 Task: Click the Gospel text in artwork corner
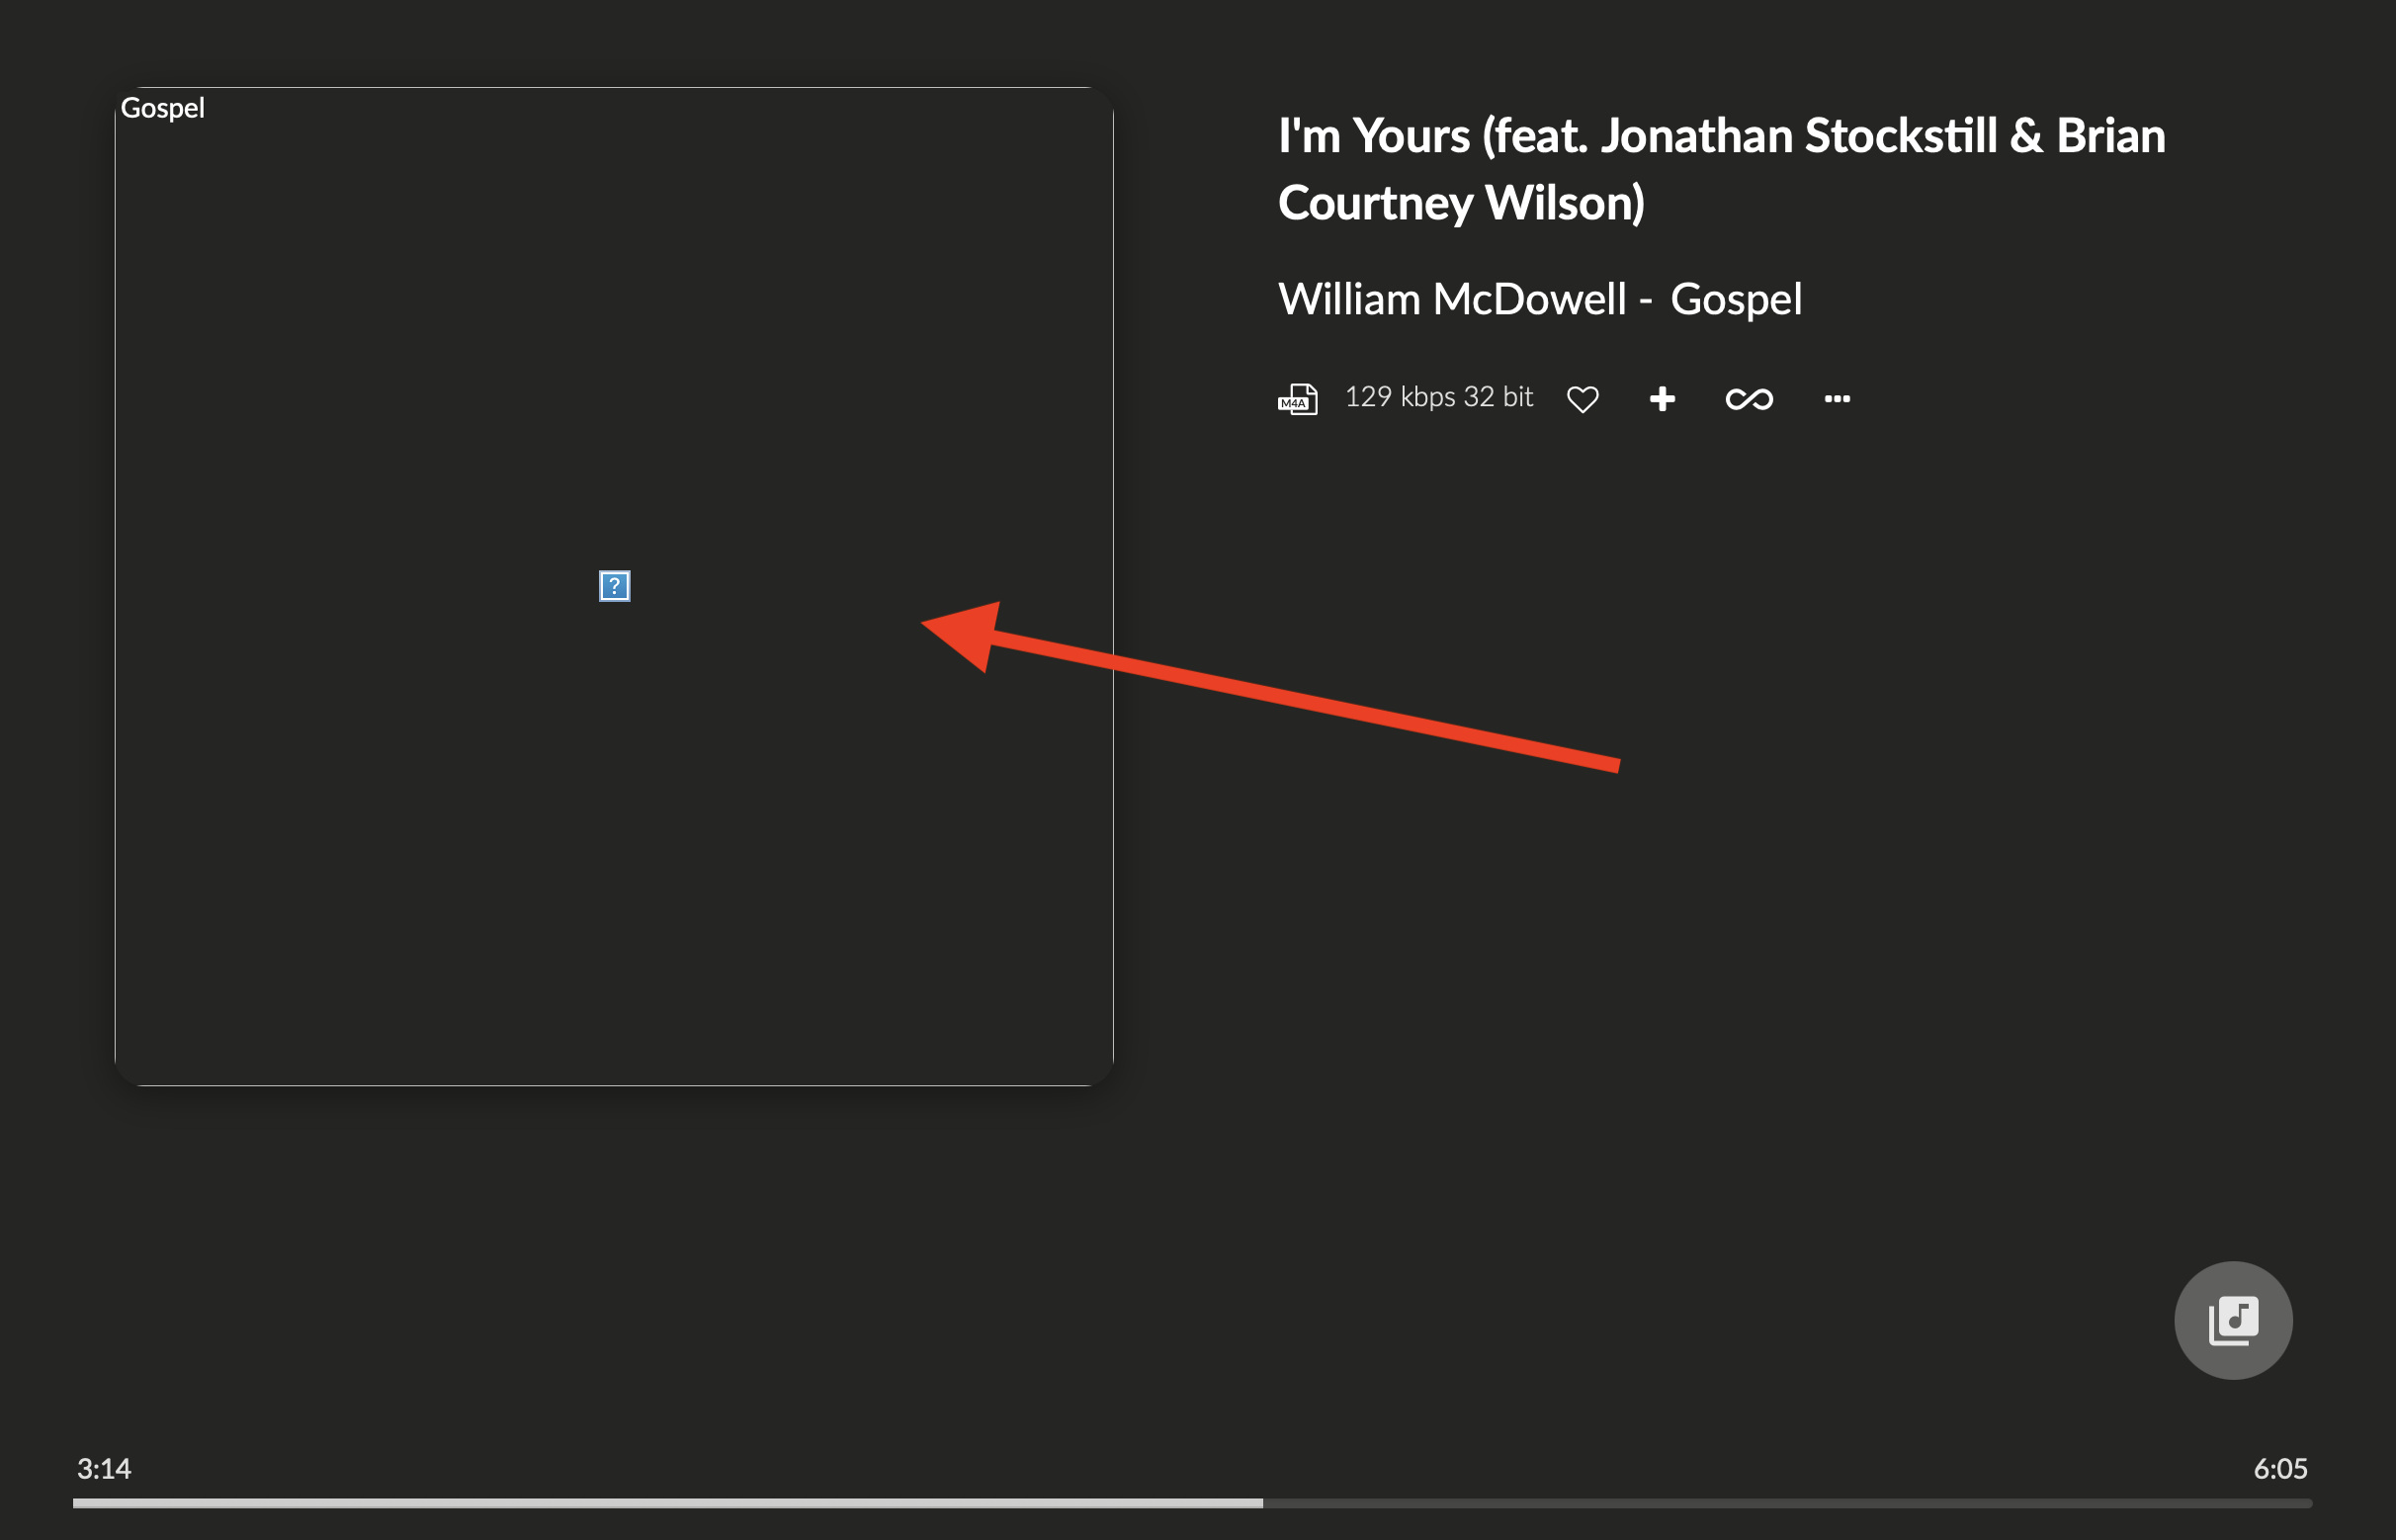pos(162,108)
